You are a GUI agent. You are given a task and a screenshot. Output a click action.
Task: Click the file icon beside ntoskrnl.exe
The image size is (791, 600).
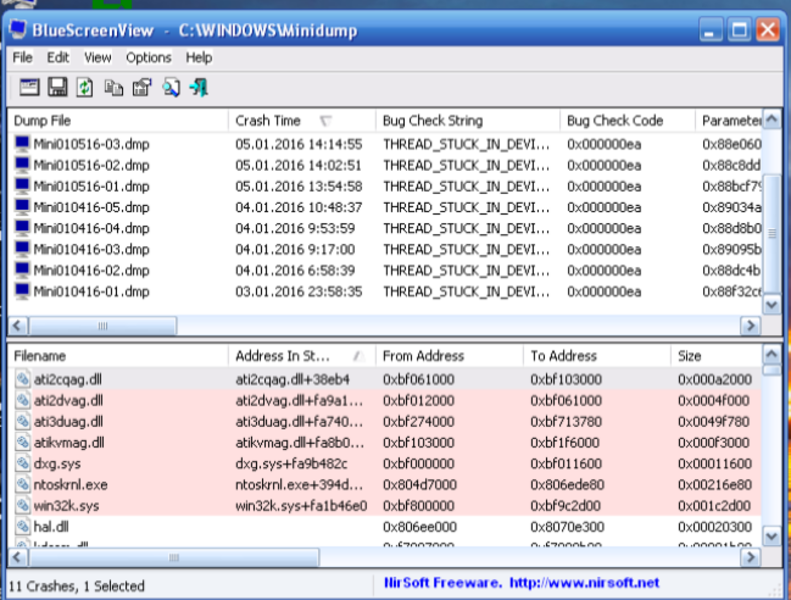click(x=22, y=484)
